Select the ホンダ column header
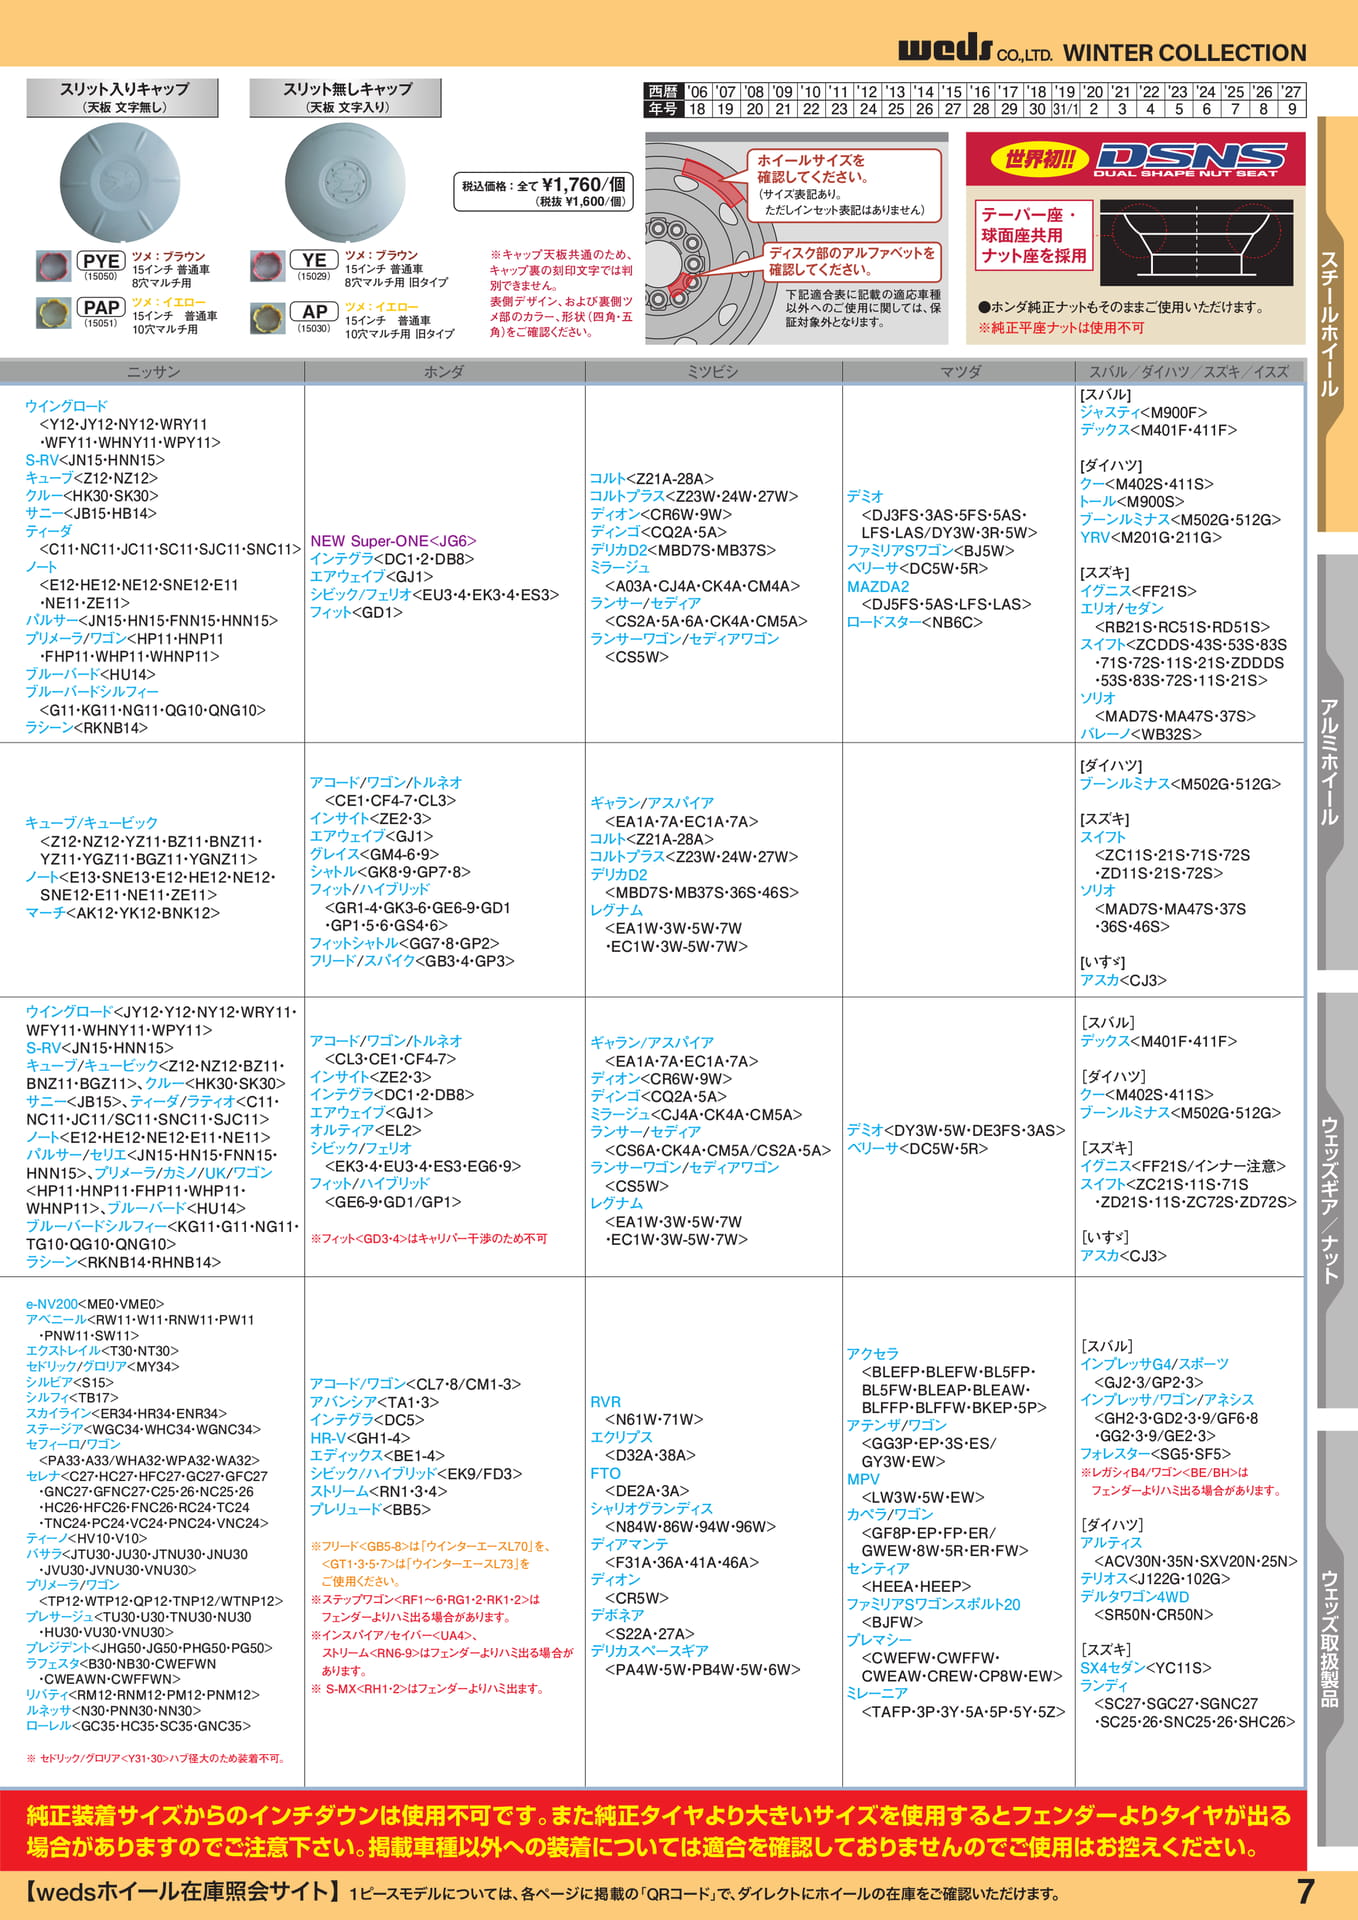 coord(444,372)
